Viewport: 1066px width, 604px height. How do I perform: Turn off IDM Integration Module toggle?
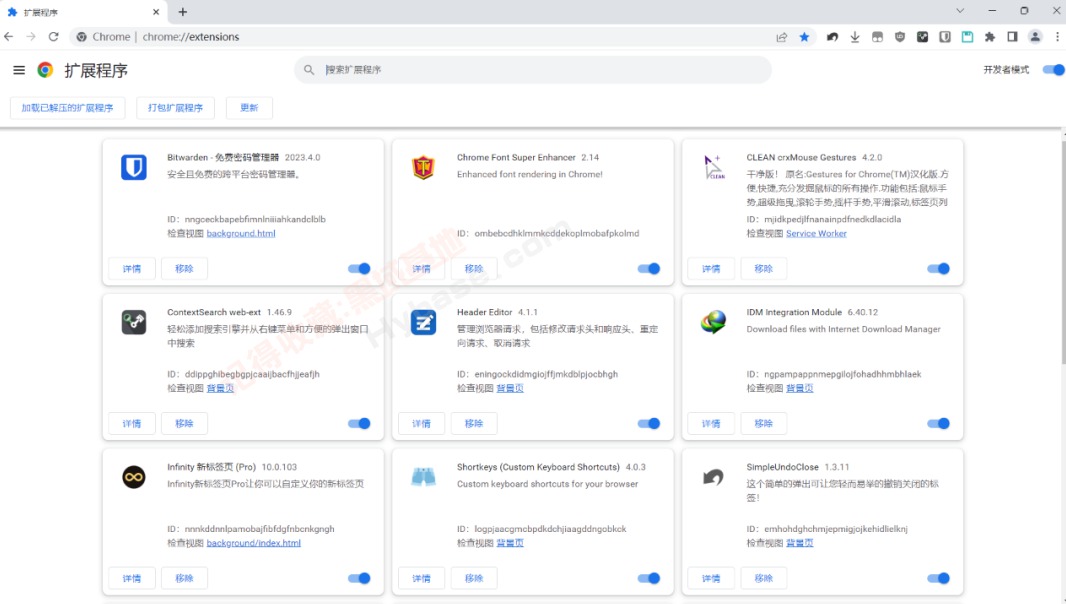(x=938, y=423)
